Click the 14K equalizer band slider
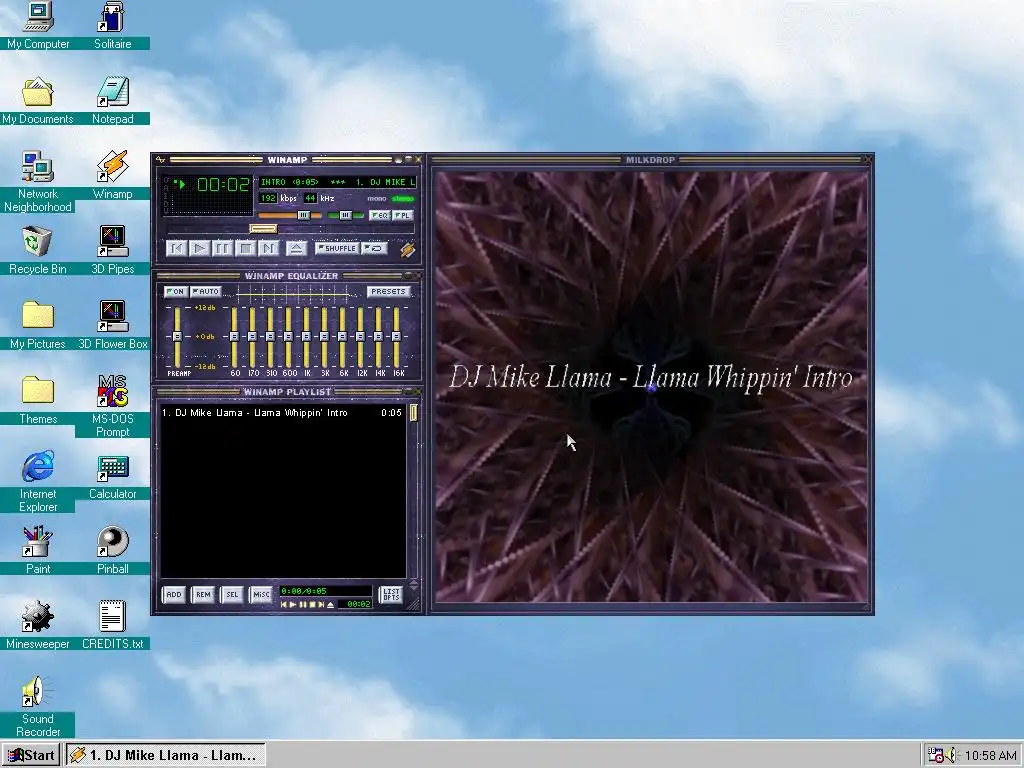The image size is (1024, 768). [378, 336]
